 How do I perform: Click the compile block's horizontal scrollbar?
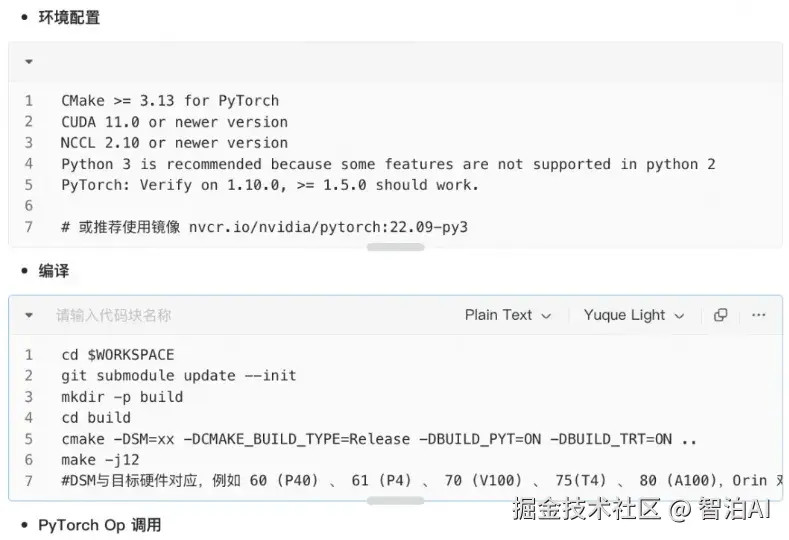pyautogui.click(x=396, y=501)
